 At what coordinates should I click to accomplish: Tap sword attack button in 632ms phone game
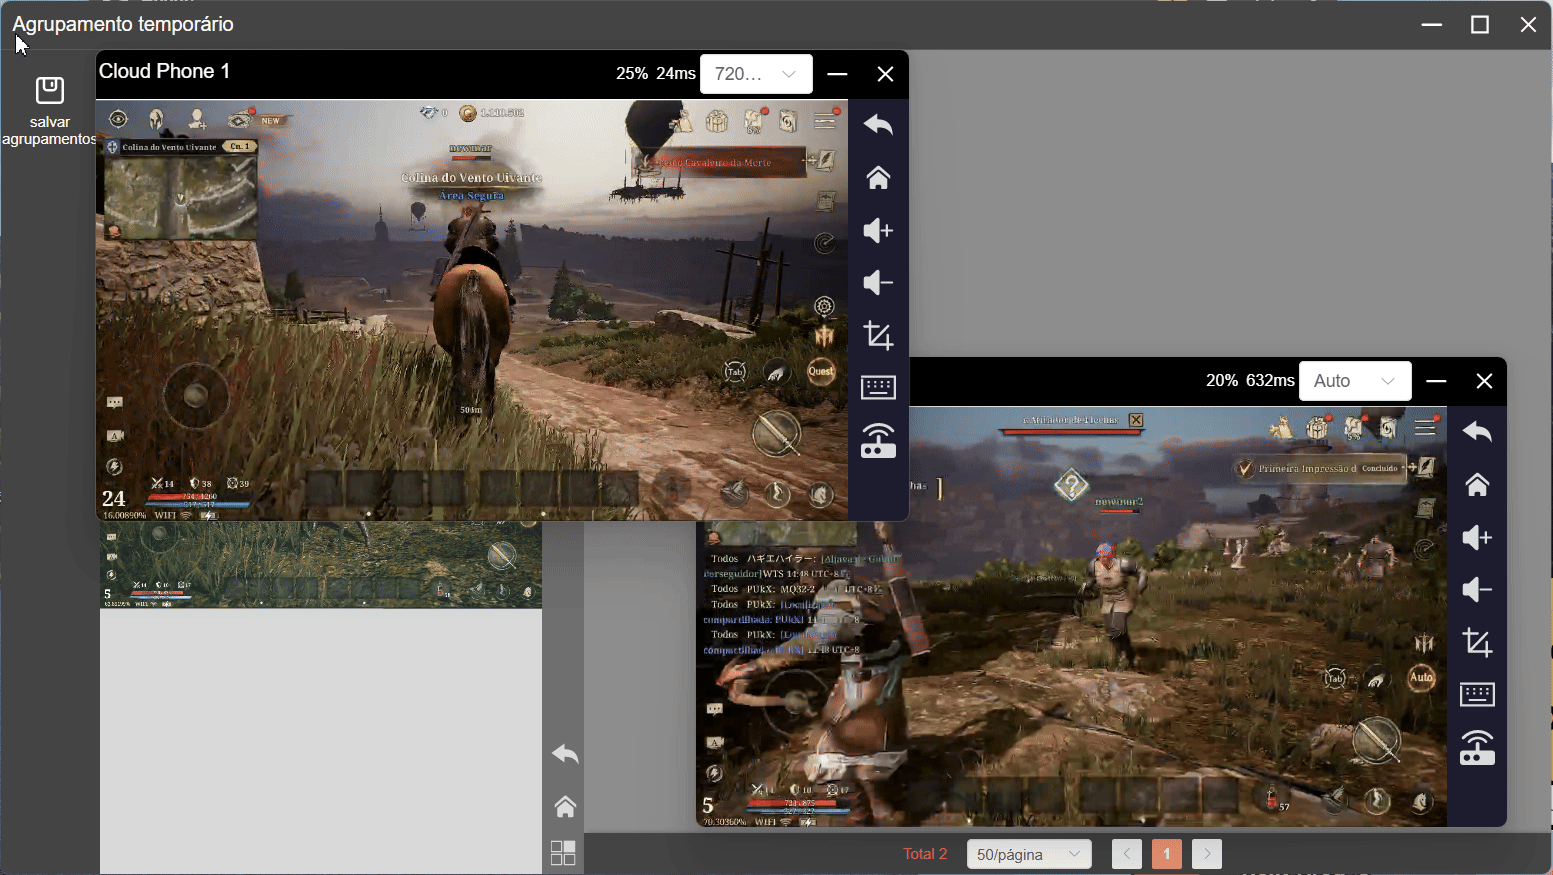[1376, 740]
